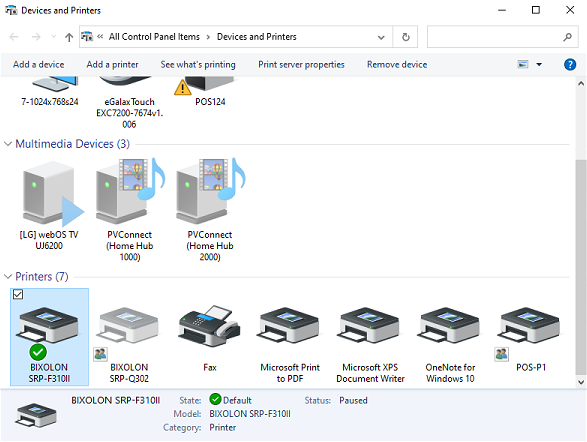Click the shared users badge on POS-P1
The image size is (587, 442).
pos(501,354)
